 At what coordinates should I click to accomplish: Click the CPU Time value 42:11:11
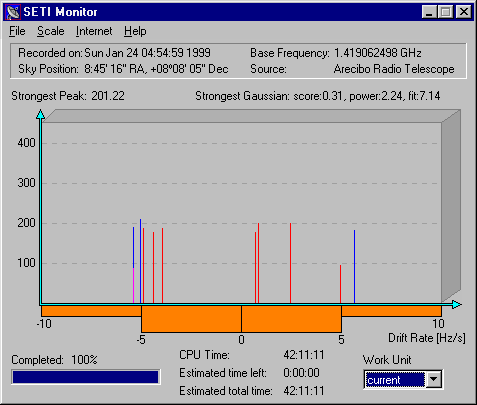pos(304,355)
